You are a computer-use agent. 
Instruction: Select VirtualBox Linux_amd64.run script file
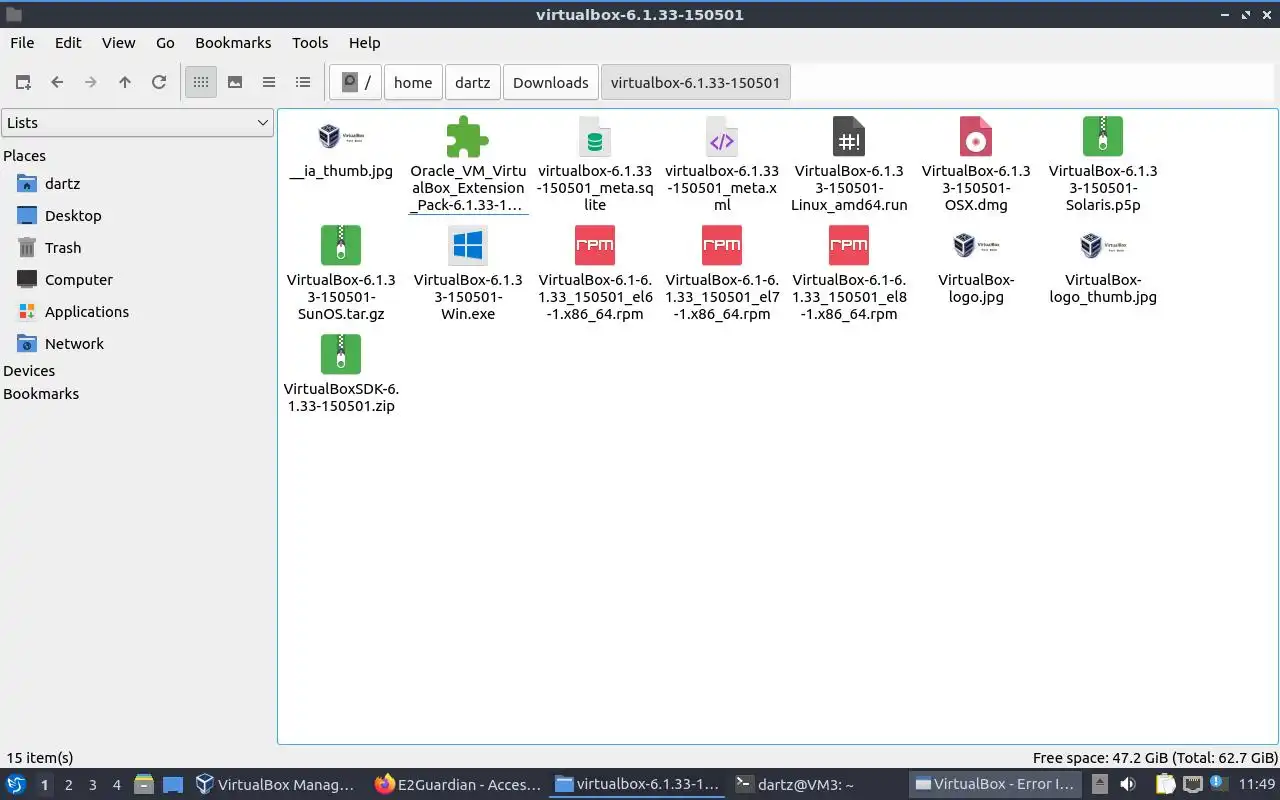coord(849,165)
